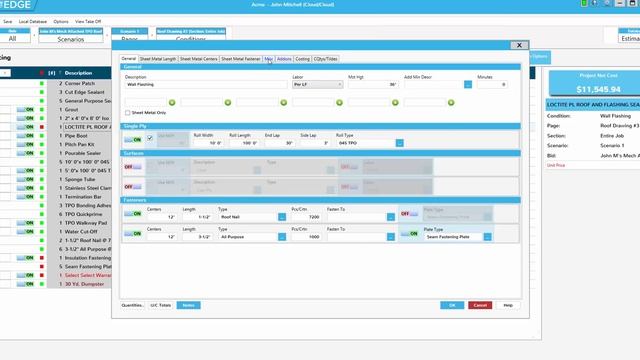Disable Seam Fastening Plate ON switch

point(409,233)
